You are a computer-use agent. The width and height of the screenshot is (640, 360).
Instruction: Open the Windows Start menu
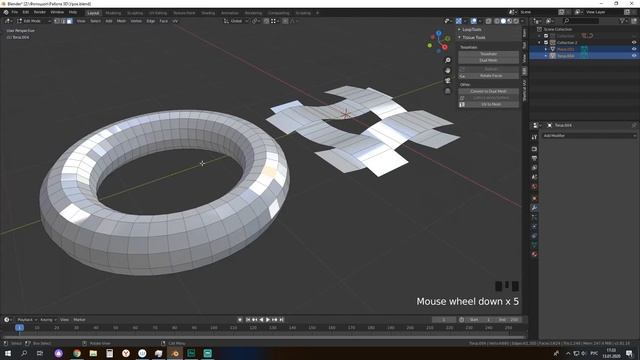(x=8, y=353)
